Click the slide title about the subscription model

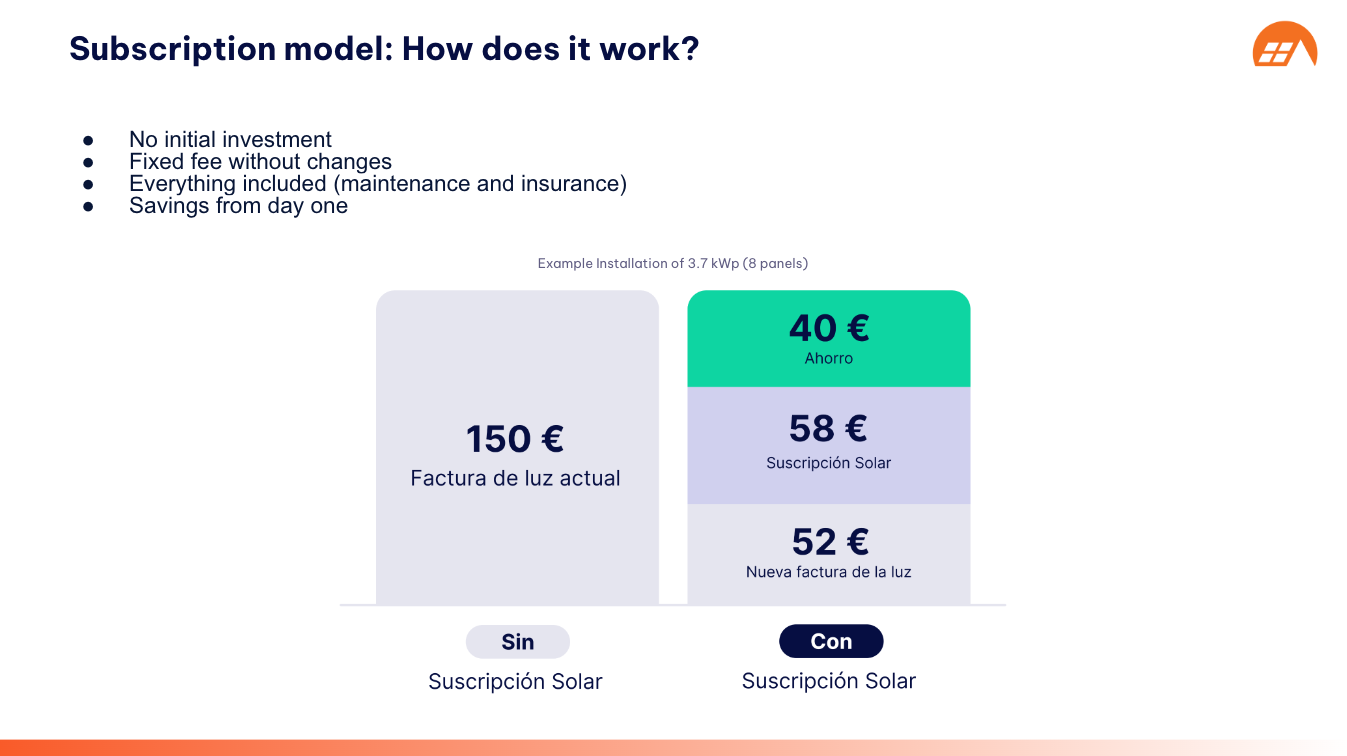384,48
